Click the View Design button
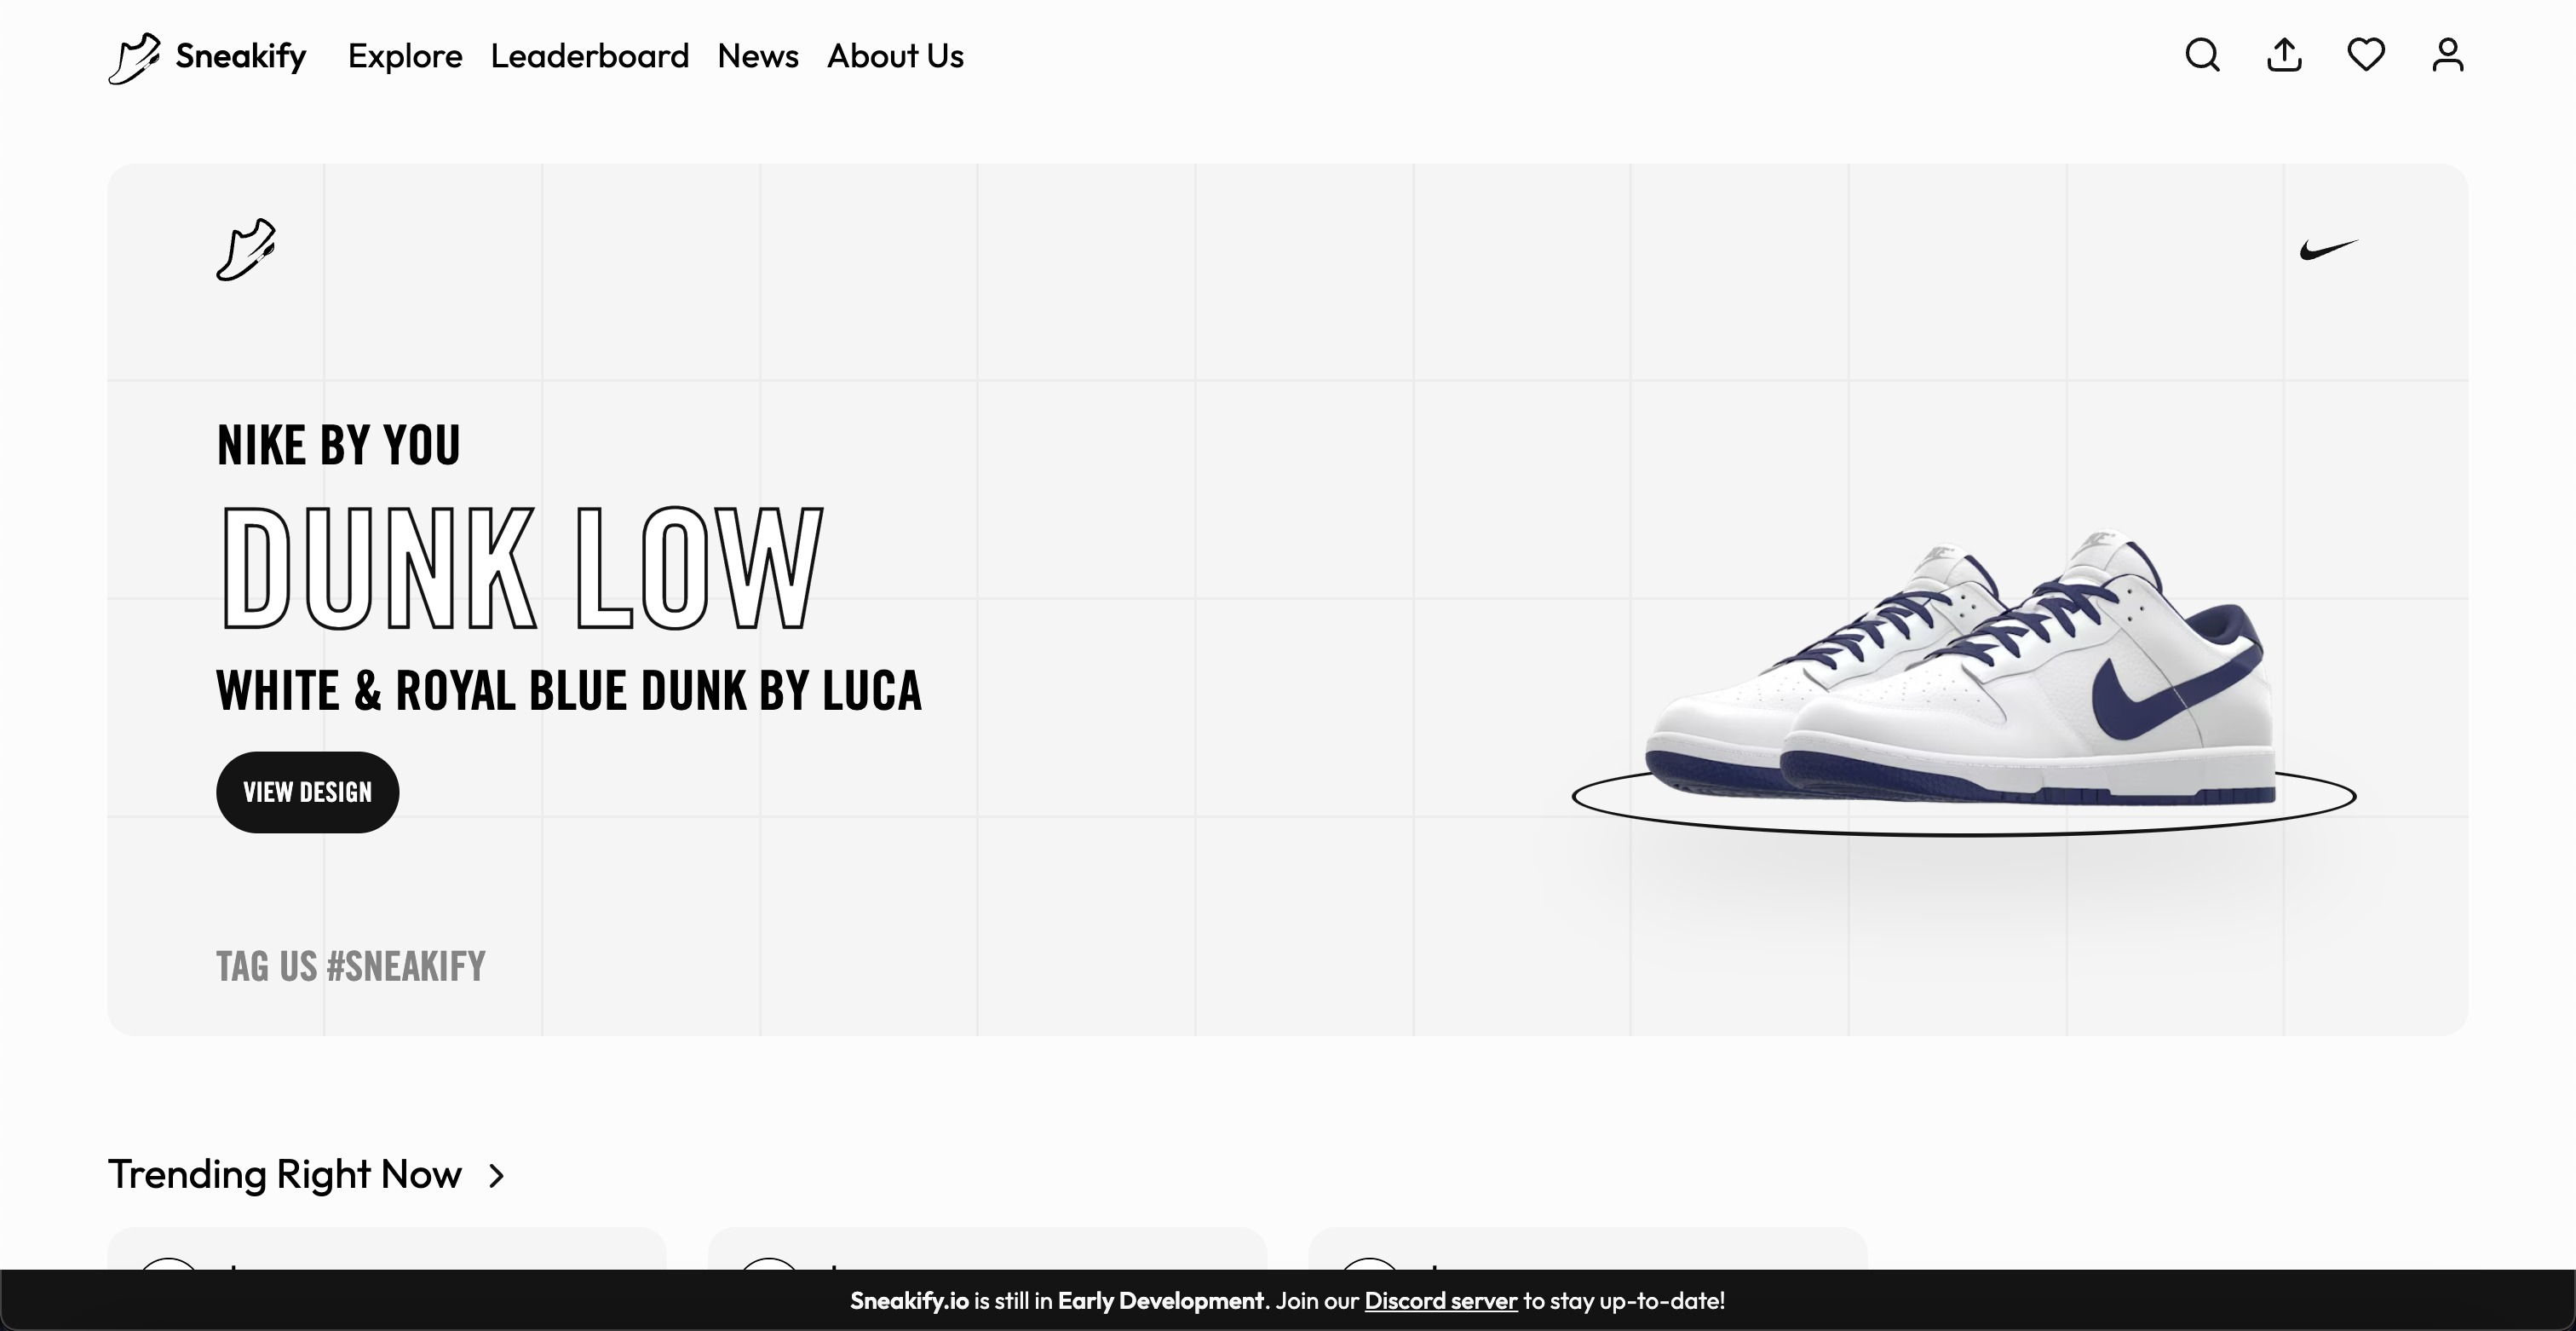The width and height of the screenshot is (2576, 1331). tap(308, 792)
